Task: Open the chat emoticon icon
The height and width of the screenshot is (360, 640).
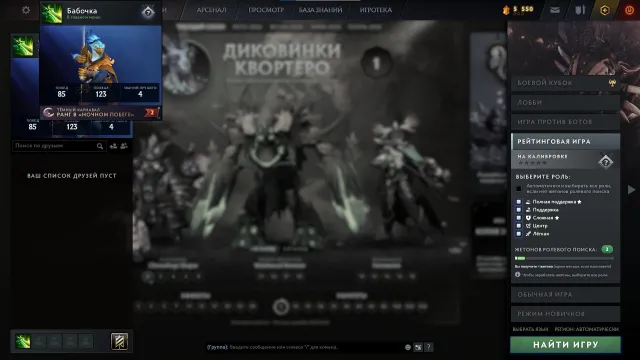Action: (x=407, y=347)
